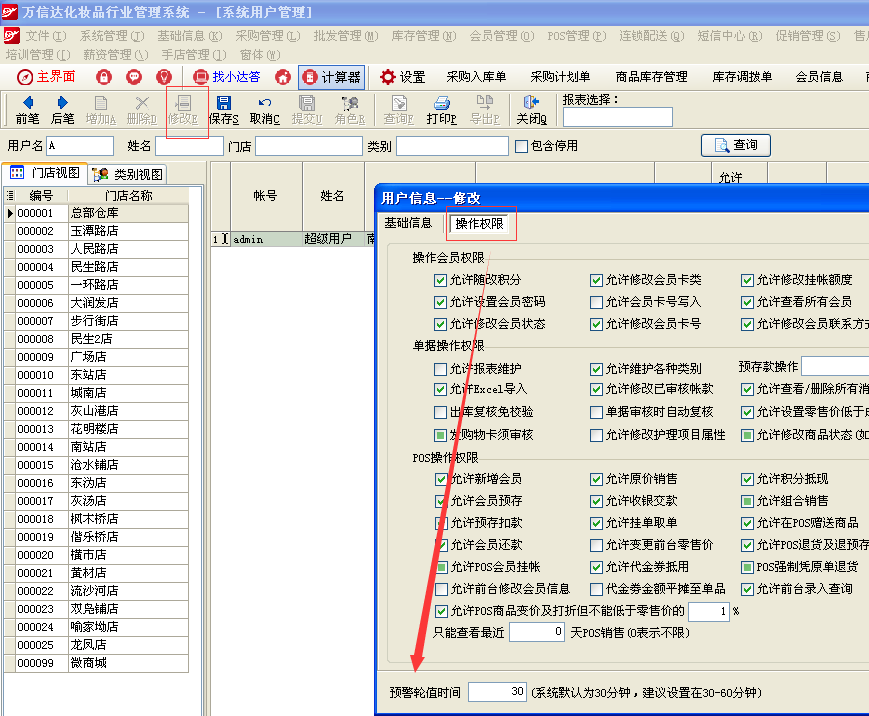
Task: Uncheck 允许随改积分
Action: tap(441, 280)
